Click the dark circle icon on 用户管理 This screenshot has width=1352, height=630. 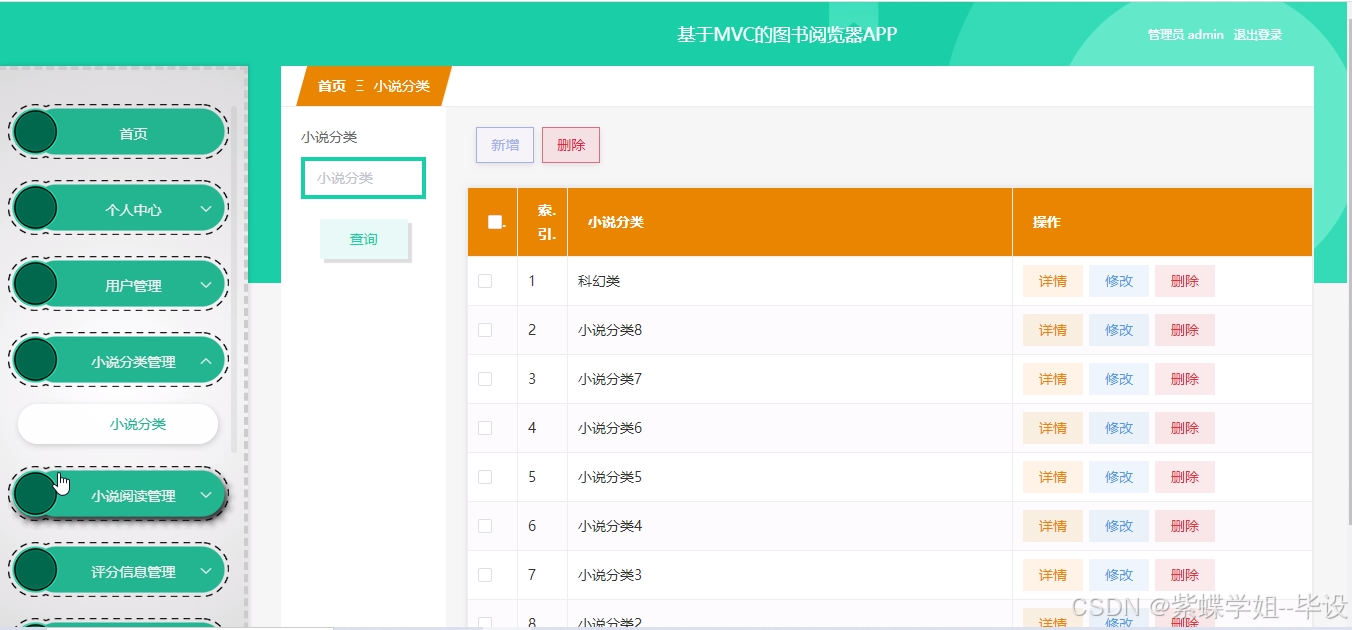click(36, 286)
